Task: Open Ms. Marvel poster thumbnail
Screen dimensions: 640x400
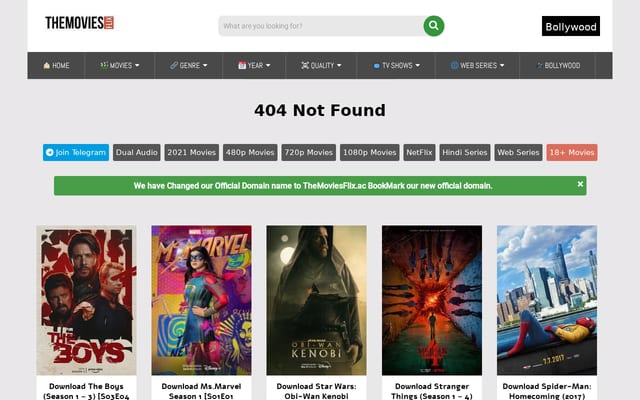Action: pos(202,300)
